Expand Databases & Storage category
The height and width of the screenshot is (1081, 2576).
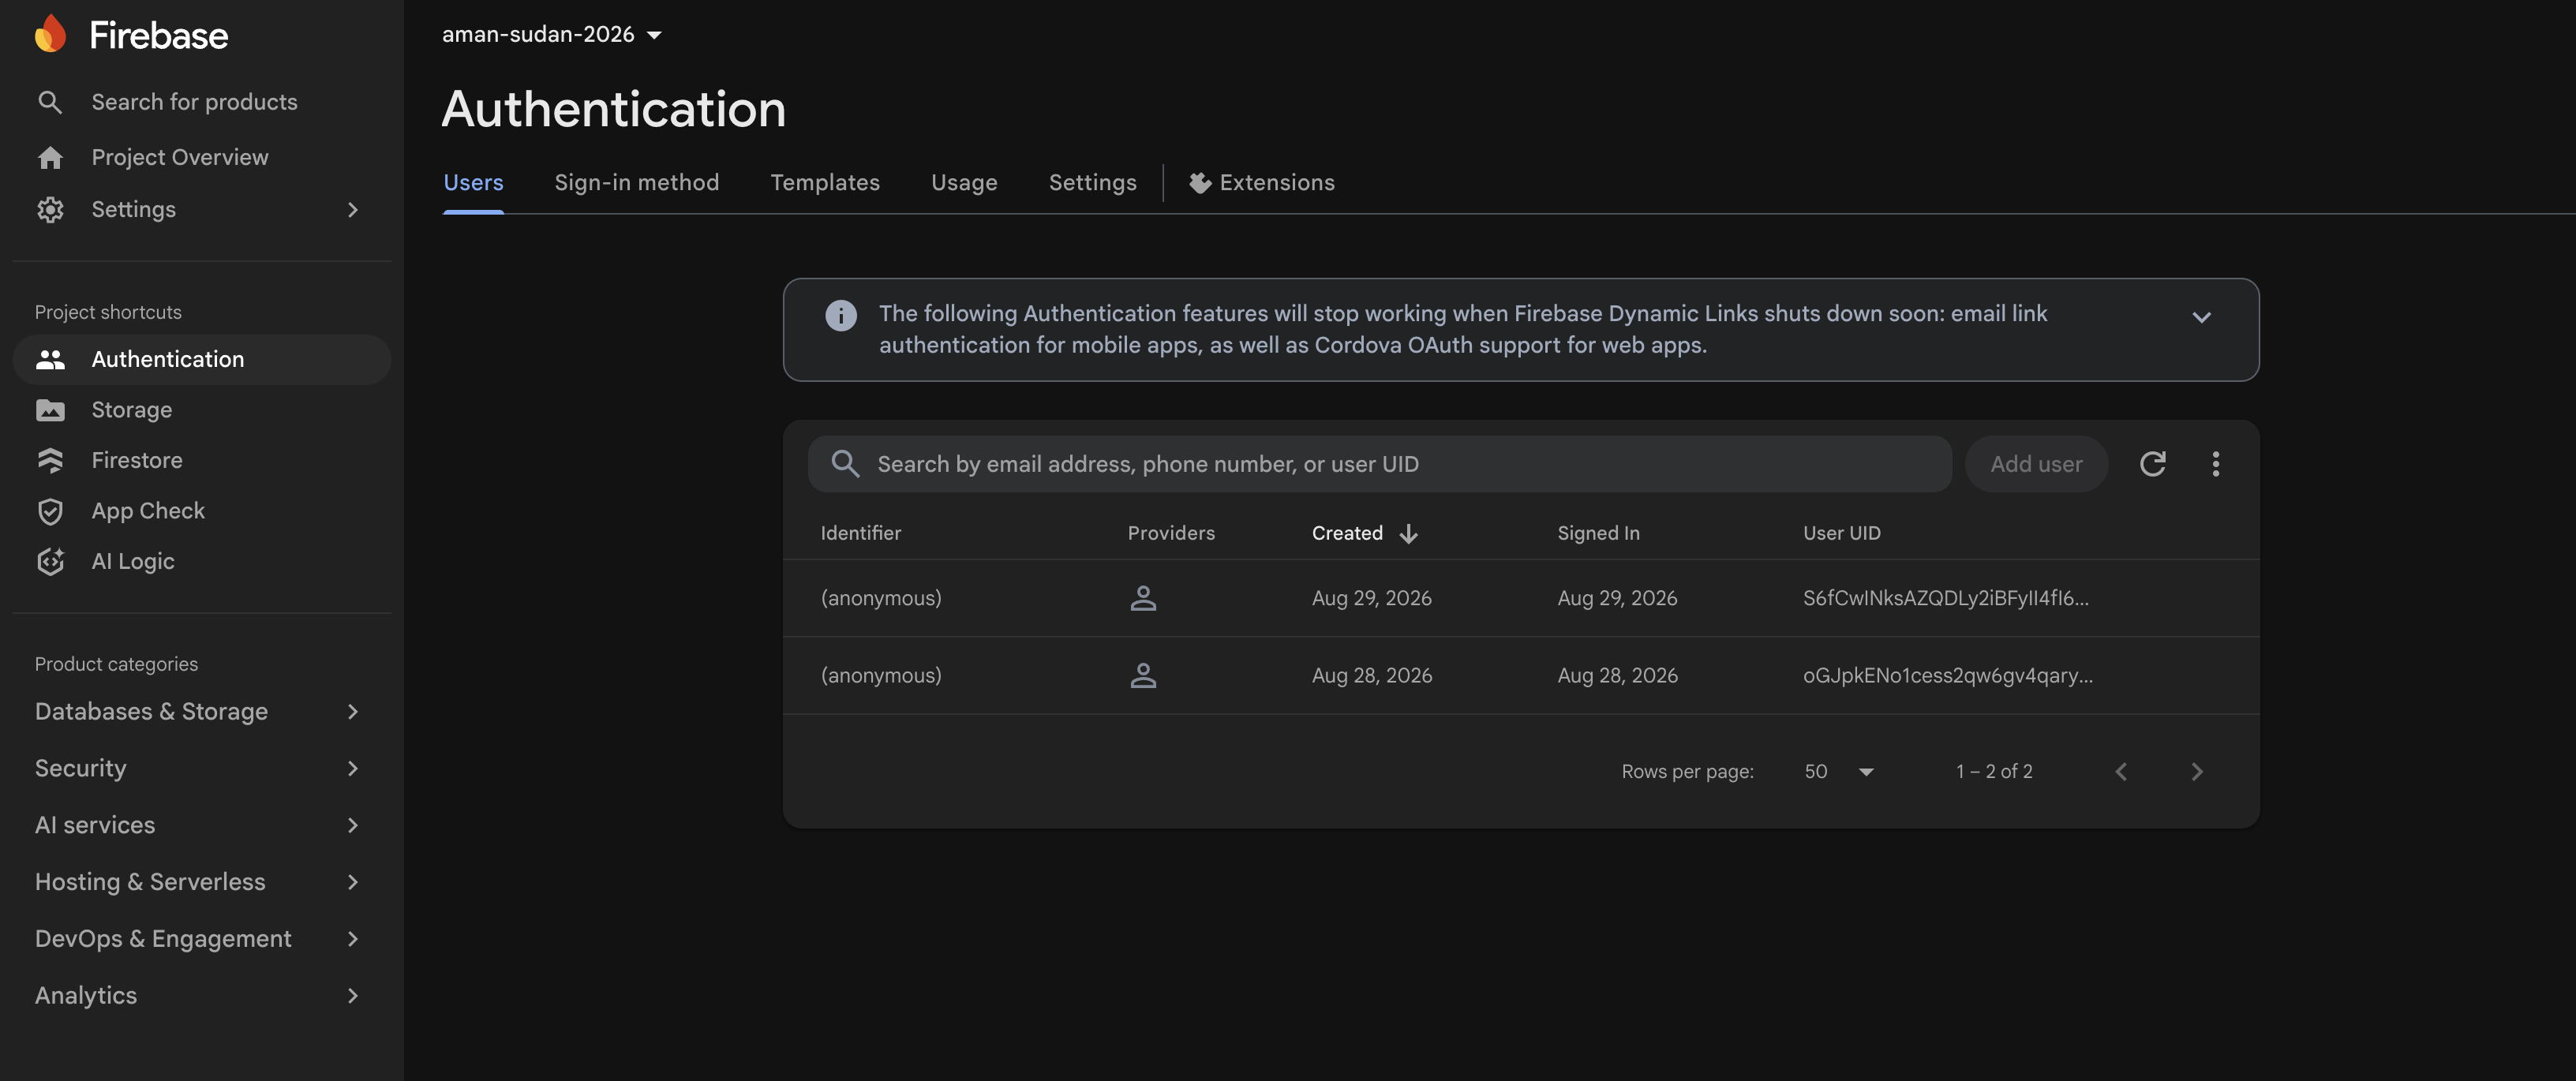point(198,712)
